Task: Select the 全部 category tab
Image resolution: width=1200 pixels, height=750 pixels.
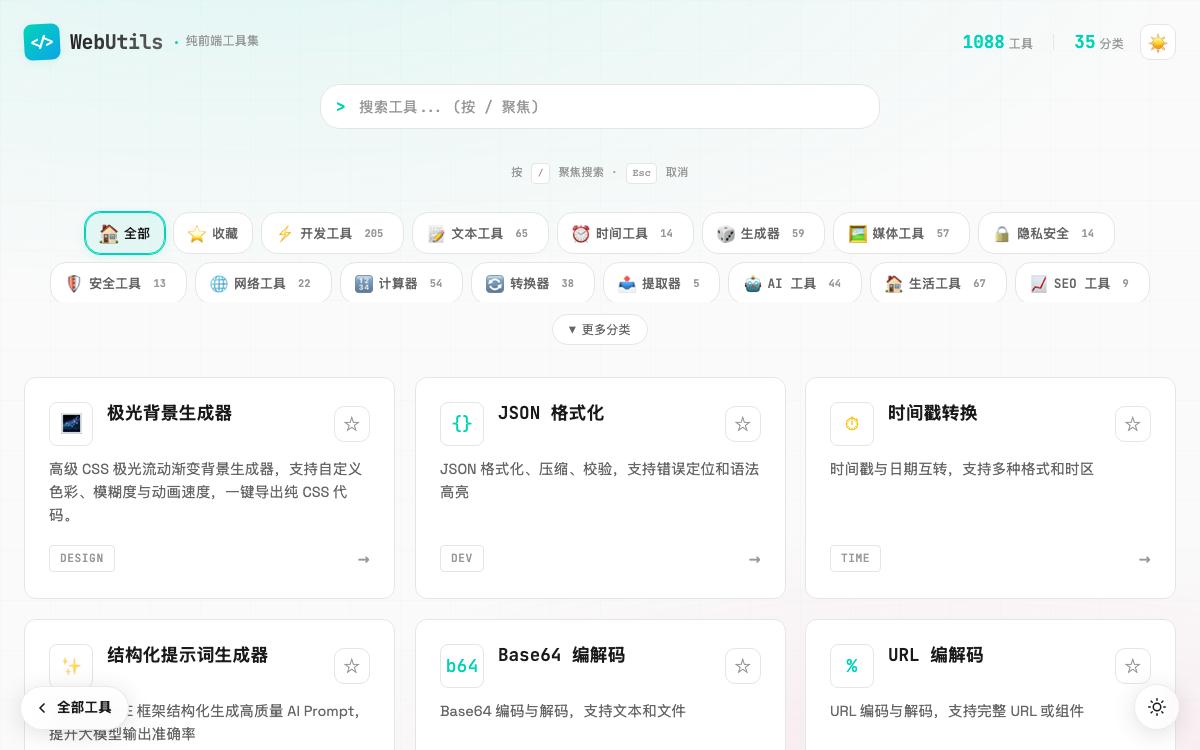Action: [x=125, y=233]
